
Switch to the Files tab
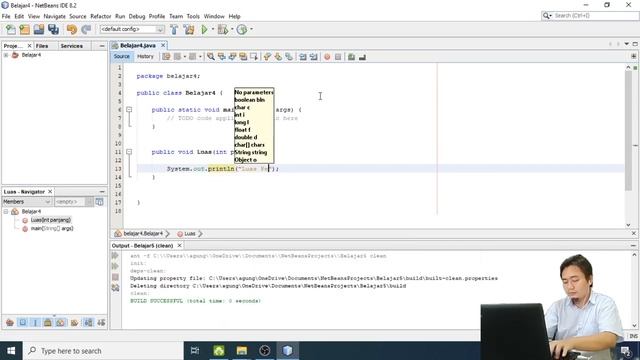(42, 46)
